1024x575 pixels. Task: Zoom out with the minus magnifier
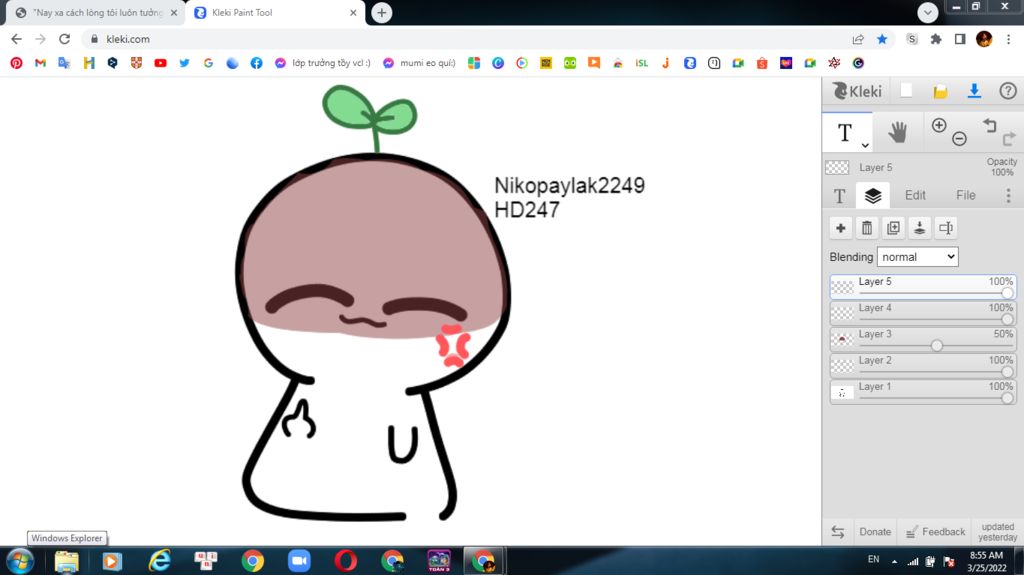tap(959, 139)
